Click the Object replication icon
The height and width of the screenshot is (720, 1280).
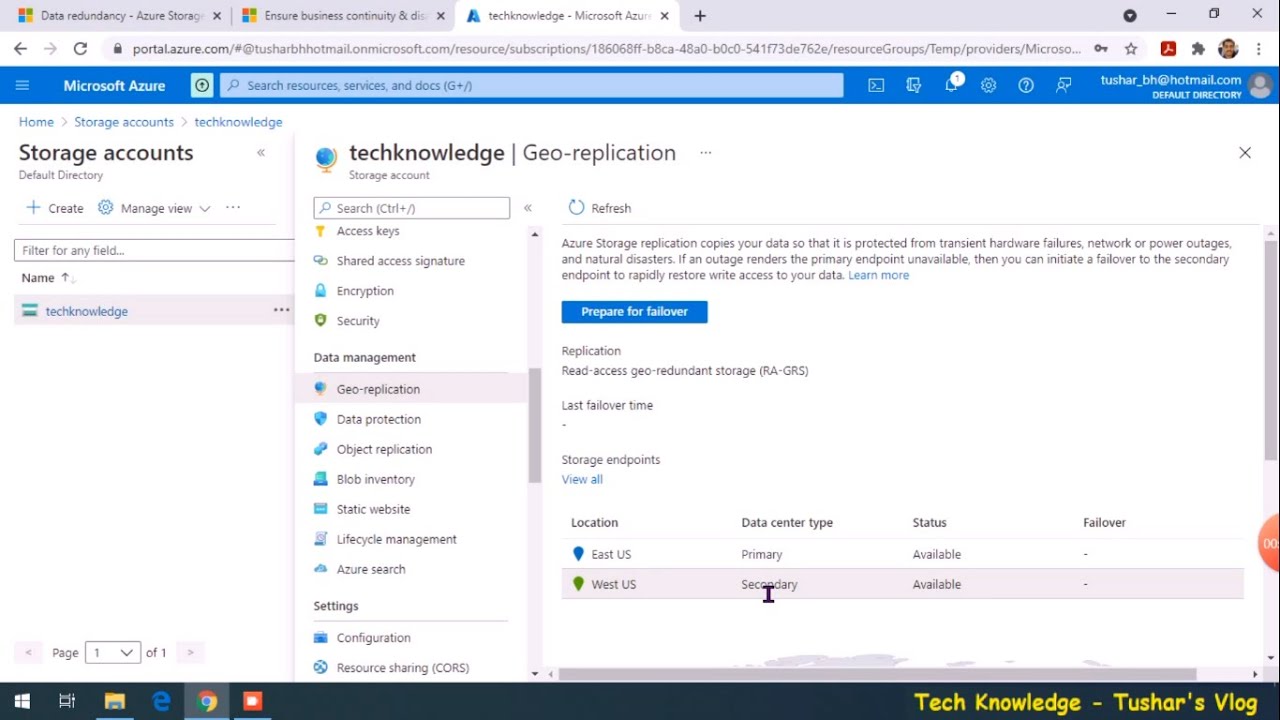(x=321, y=449)
